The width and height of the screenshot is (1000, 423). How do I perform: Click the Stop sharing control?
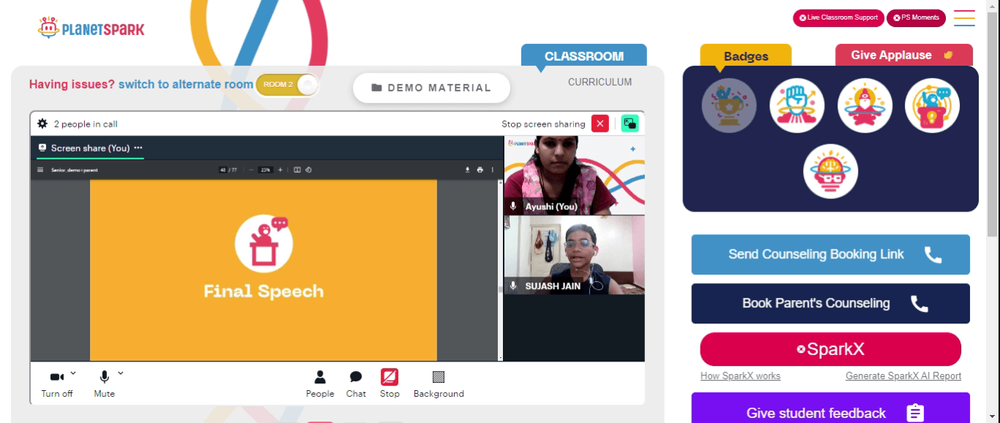(x=390, y=384)
